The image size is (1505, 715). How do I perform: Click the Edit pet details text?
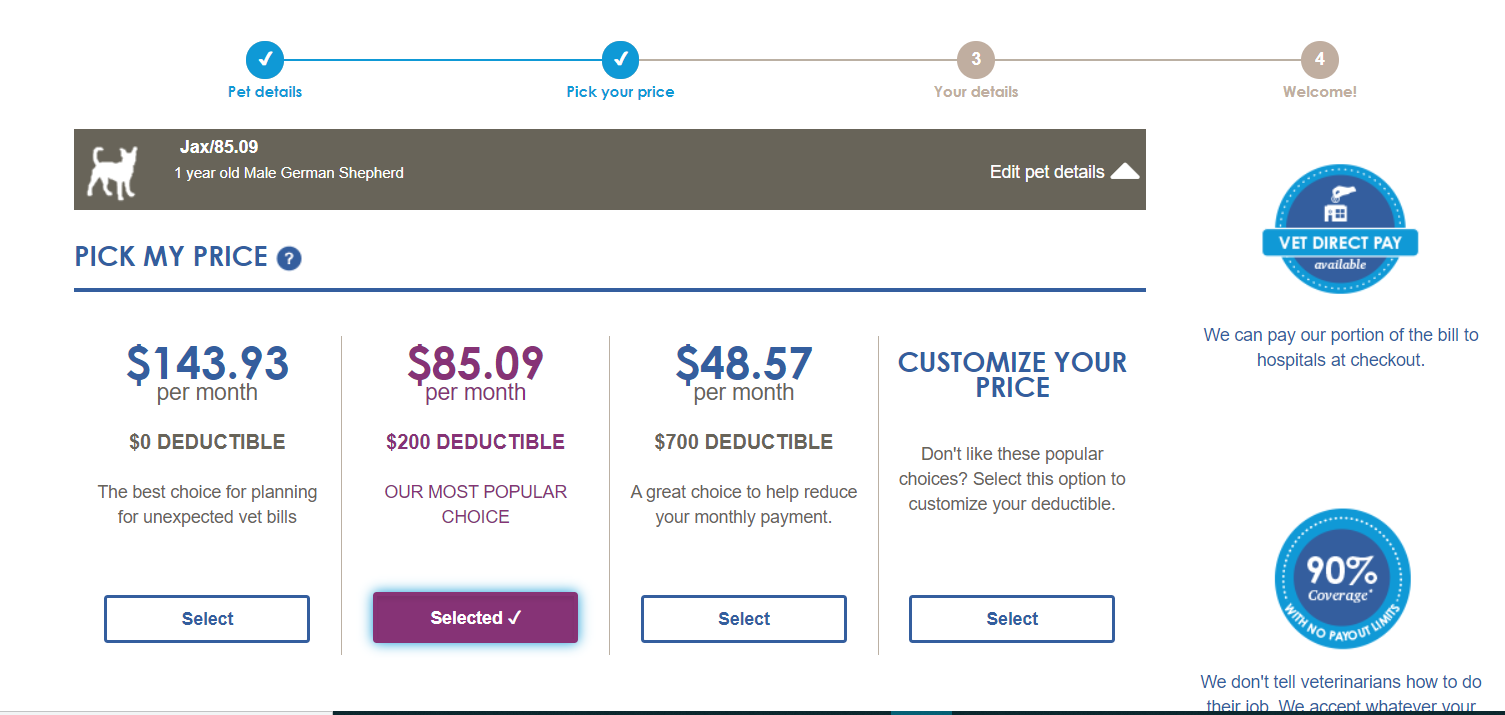click(1046, 172)
